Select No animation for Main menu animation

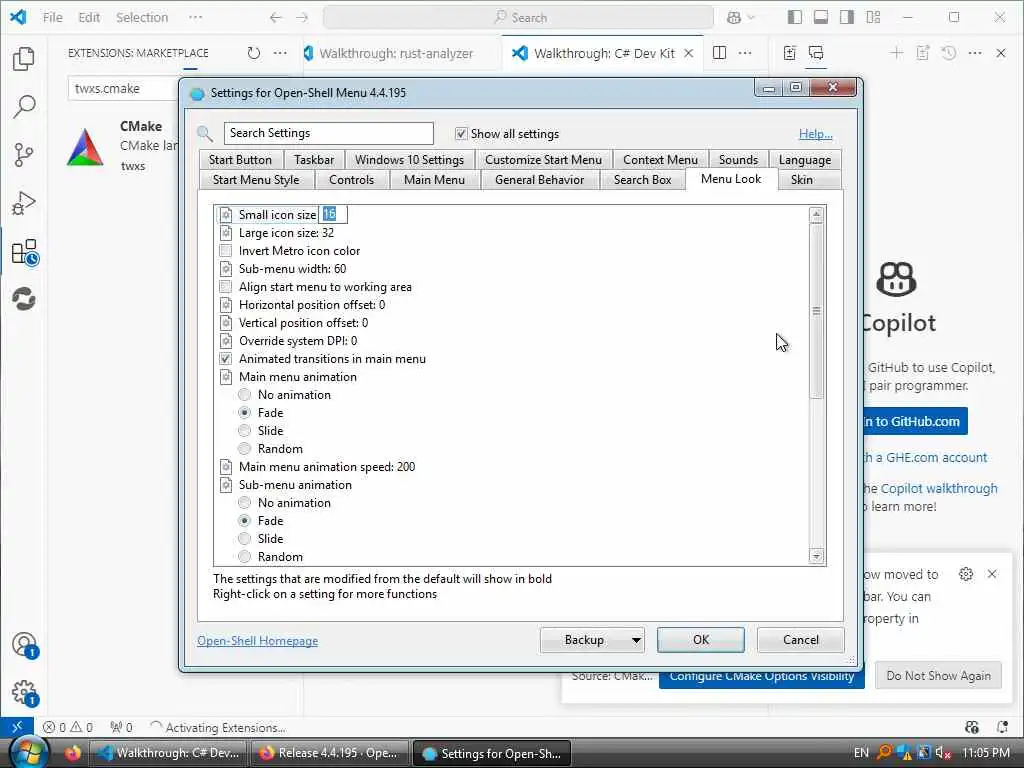244,394
